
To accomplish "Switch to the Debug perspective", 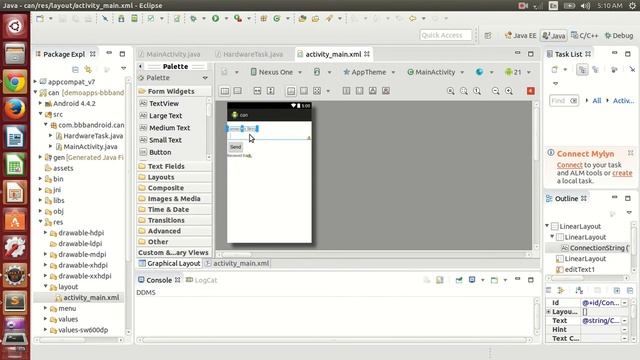I will point(619,36).
